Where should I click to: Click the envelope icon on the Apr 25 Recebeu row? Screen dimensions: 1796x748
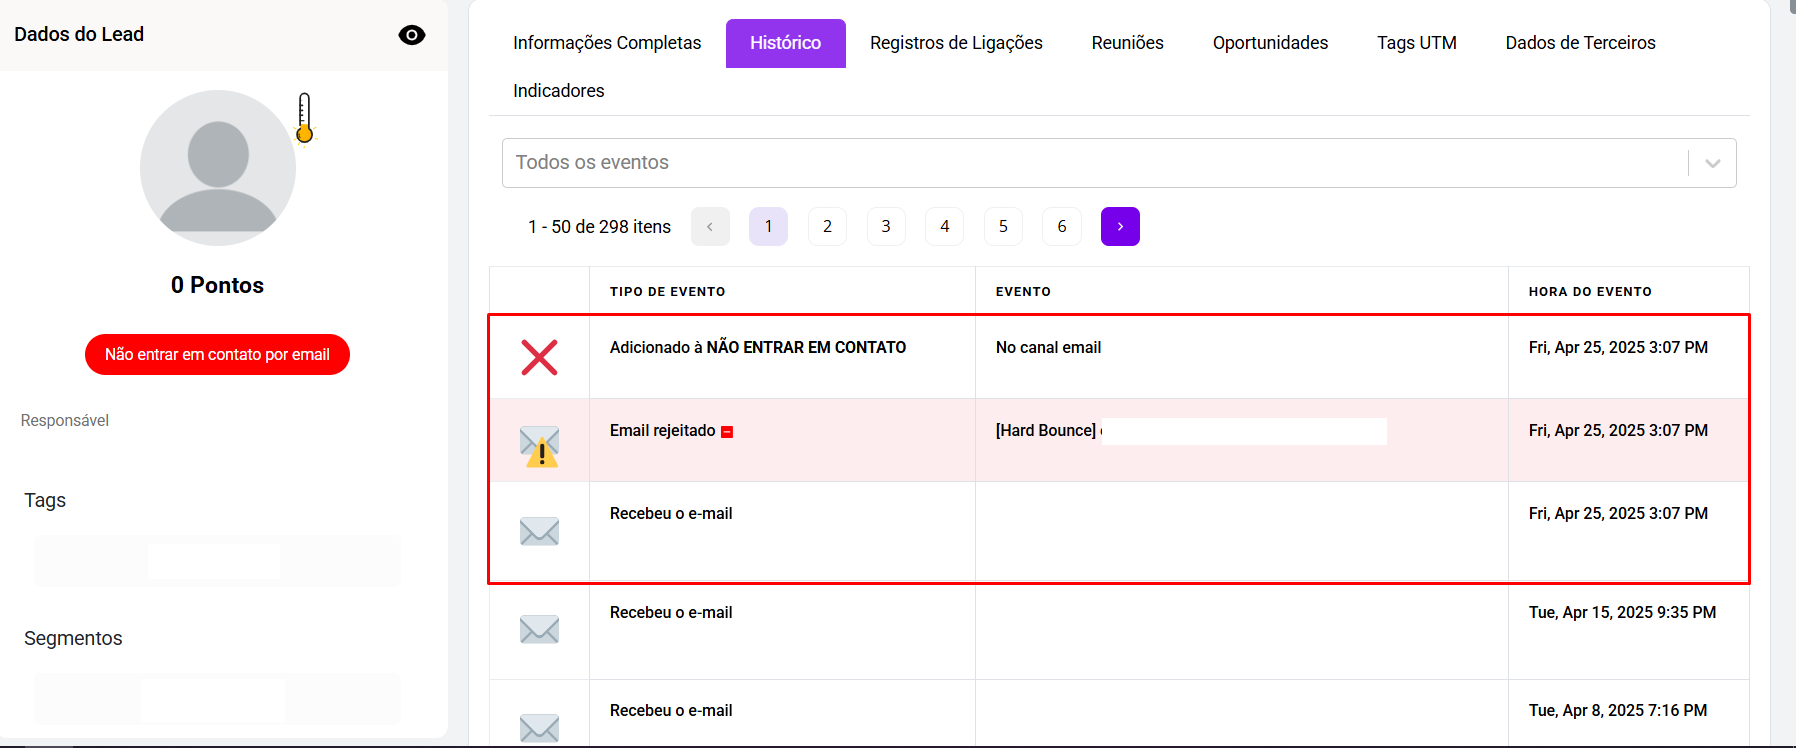coord(539,531)
